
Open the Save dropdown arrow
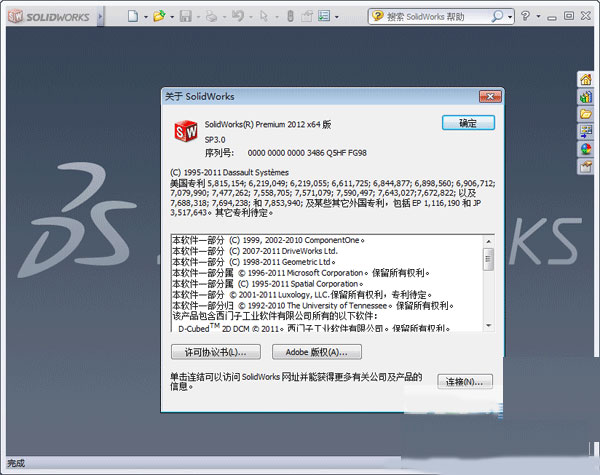click(198, 17)
